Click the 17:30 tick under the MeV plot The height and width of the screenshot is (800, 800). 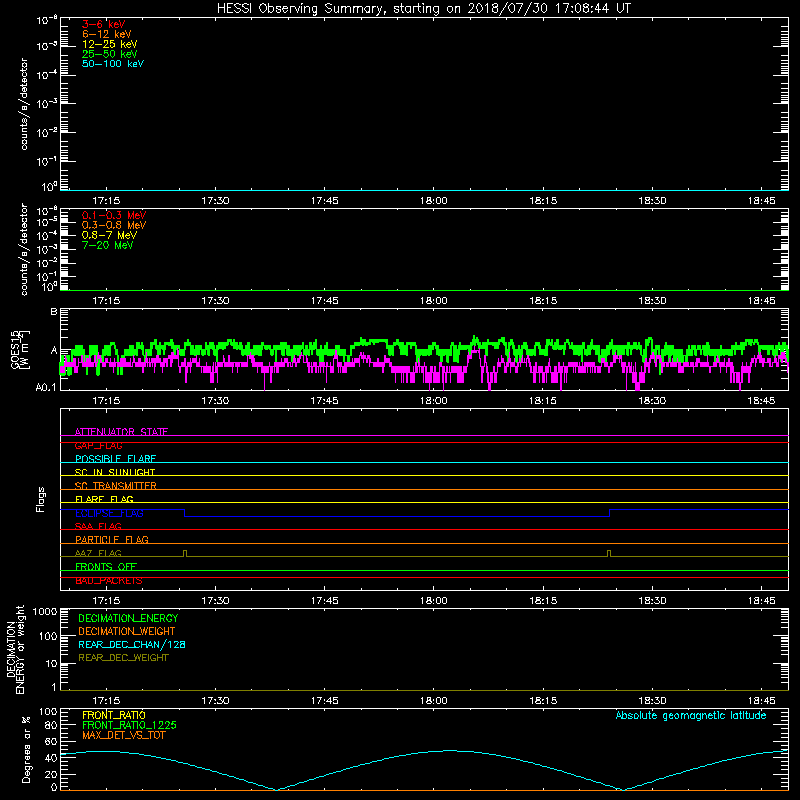(215, 301)
